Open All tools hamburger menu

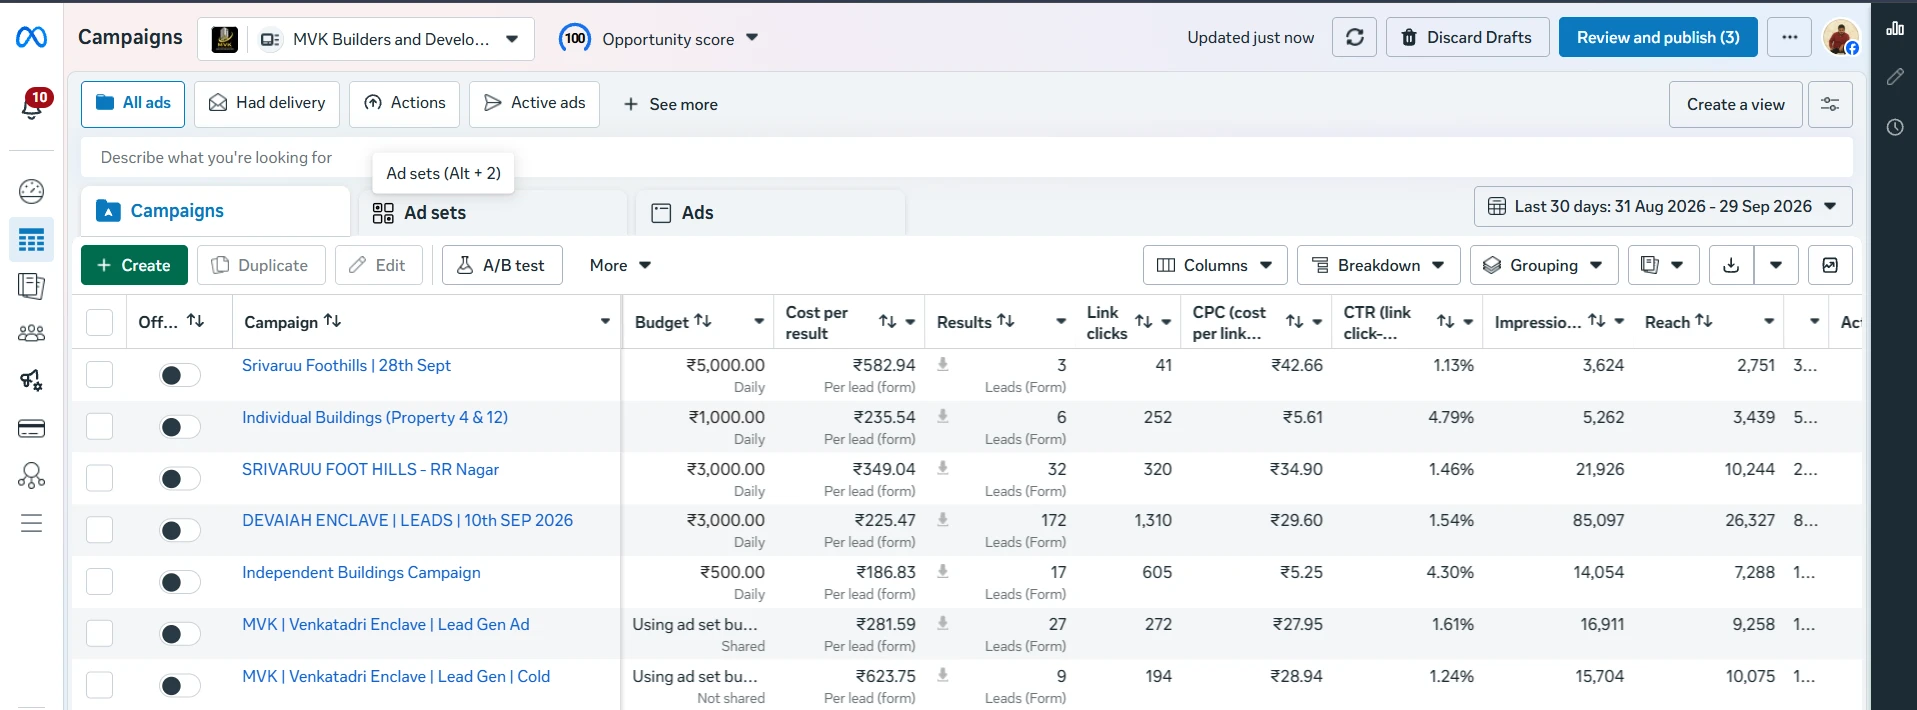32,523
